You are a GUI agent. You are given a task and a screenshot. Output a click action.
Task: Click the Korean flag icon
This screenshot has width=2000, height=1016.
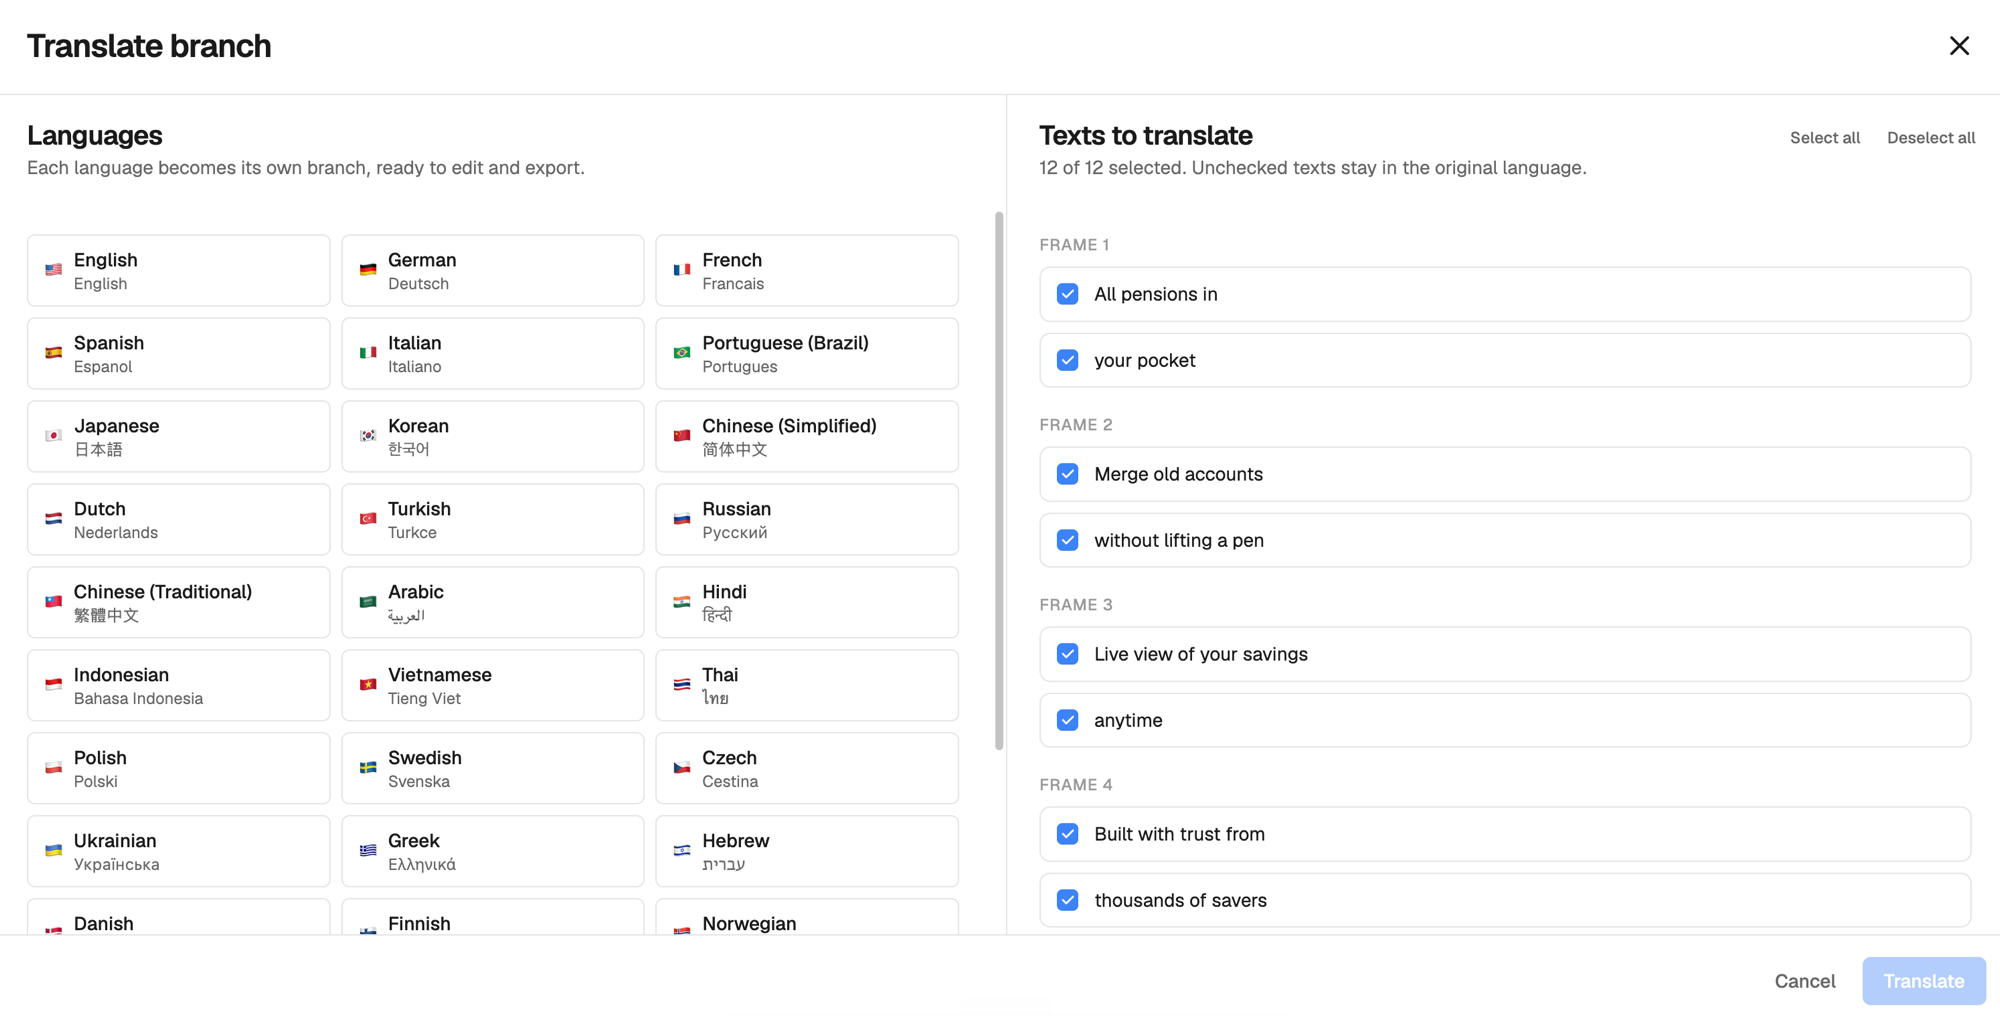[x=368, y=436]
